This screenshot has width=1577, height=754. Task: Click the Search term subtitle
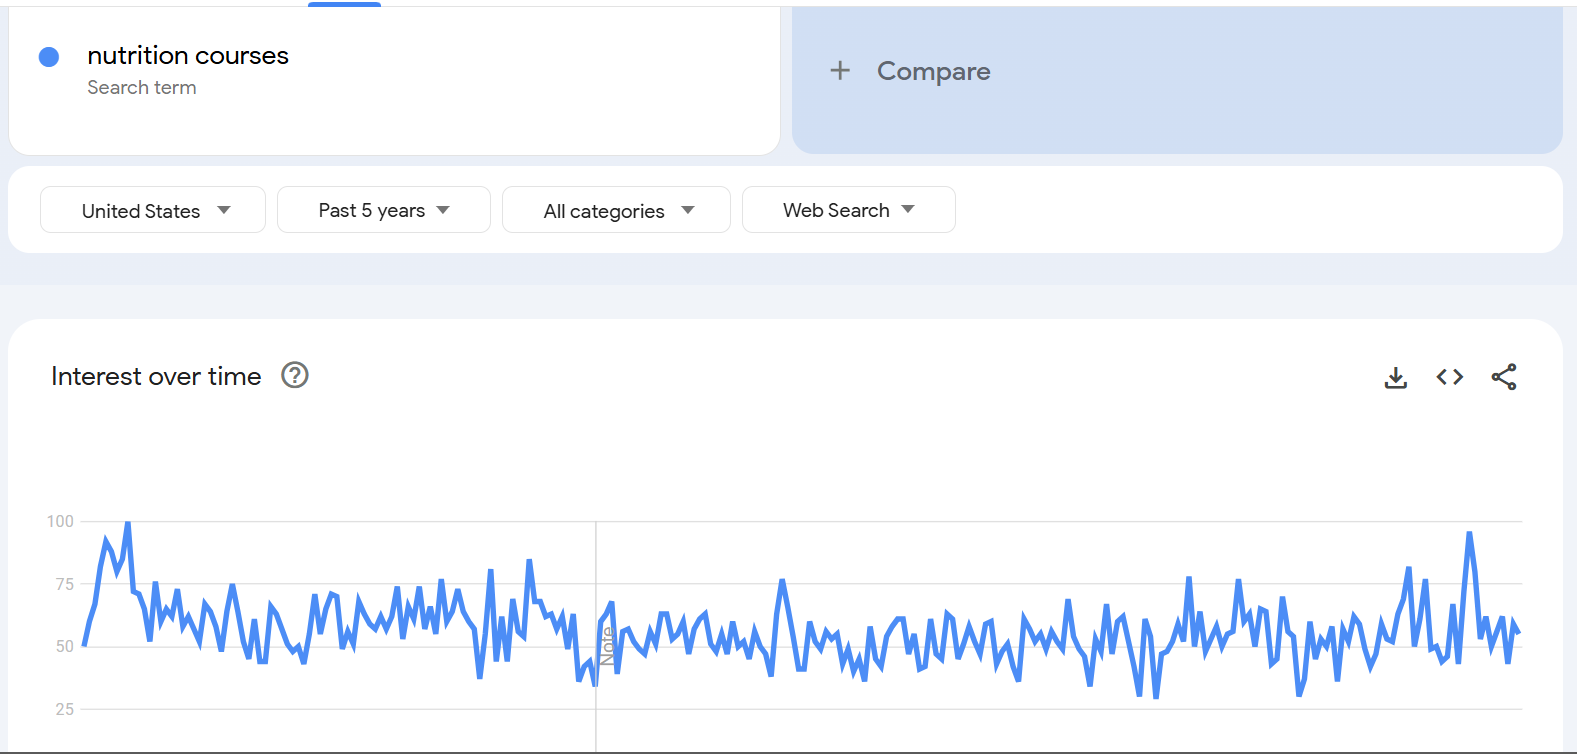click(x=142, y=87)
